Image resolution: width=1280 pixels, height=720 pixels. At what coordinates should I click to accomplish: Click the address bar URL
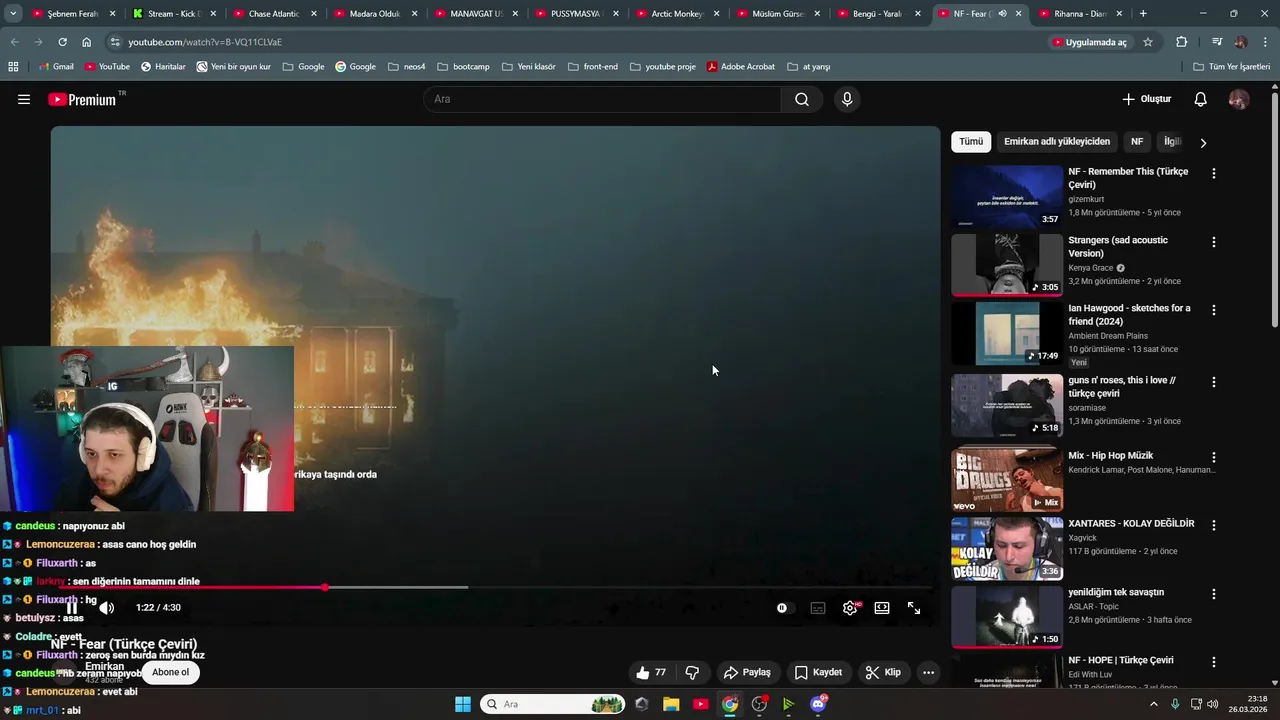tap(204, 42)
